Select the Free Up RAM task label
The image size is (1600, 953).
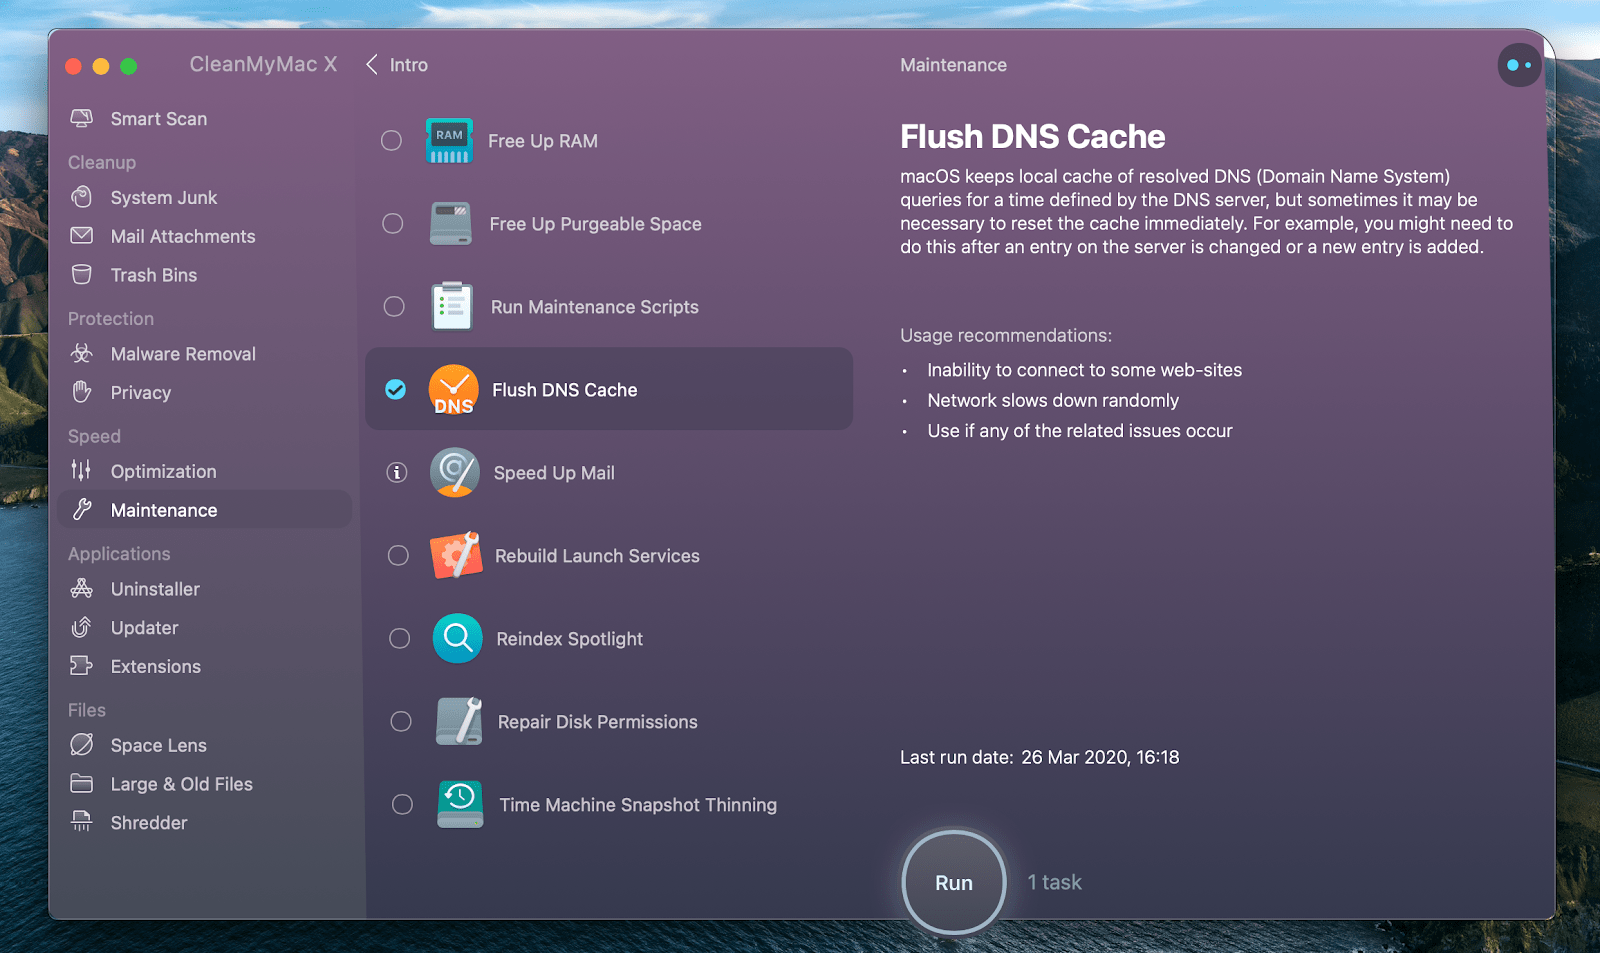click(543, 141)
